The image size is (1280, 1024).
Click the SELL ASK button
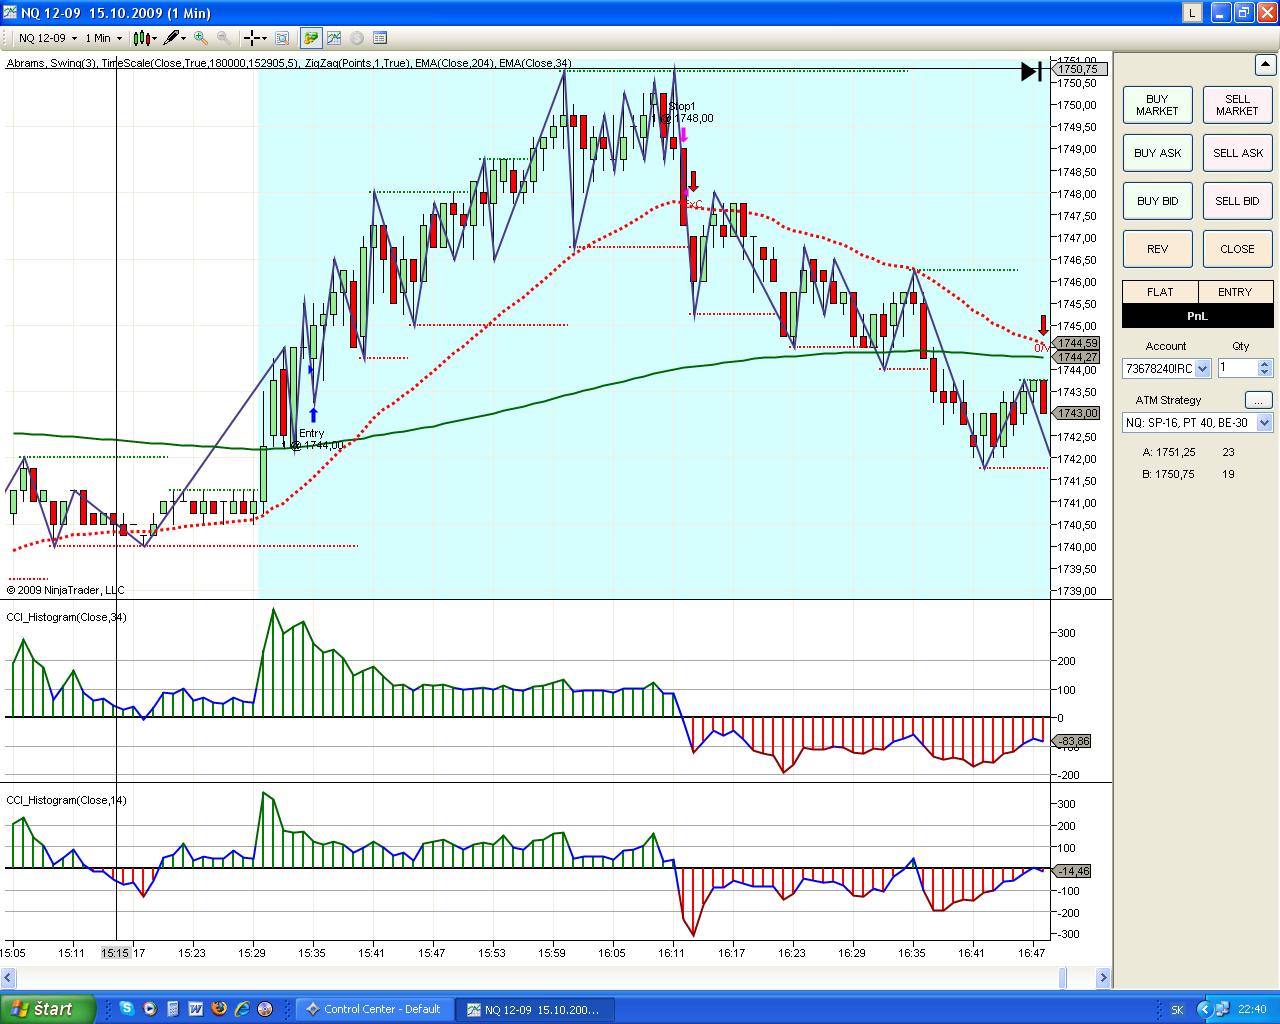coord(1237,153)
